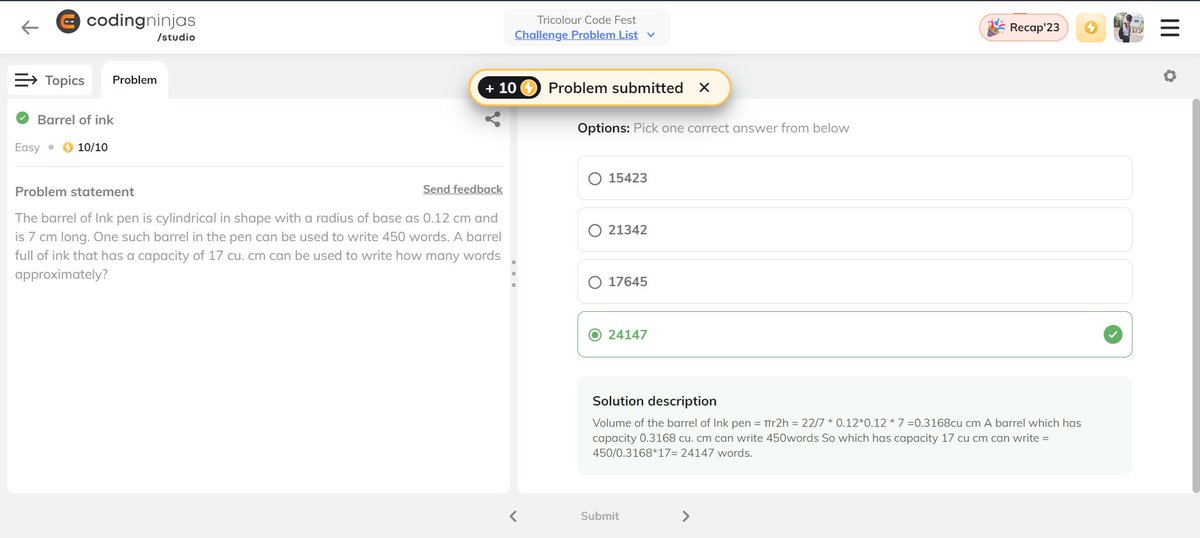Click the 10/10 score text
Viewport: 1200px width, 538px height.
[92, 148]
